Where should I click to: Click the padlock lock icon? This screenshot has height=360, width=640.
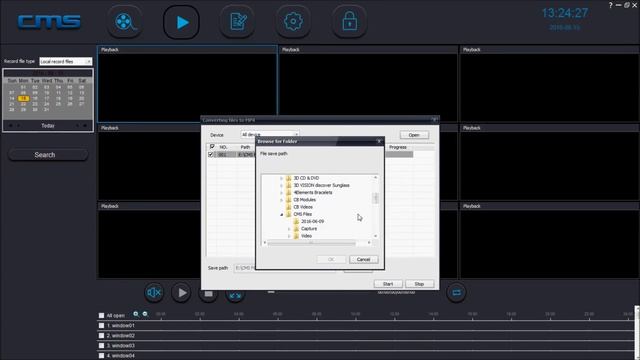pos(349,22)
